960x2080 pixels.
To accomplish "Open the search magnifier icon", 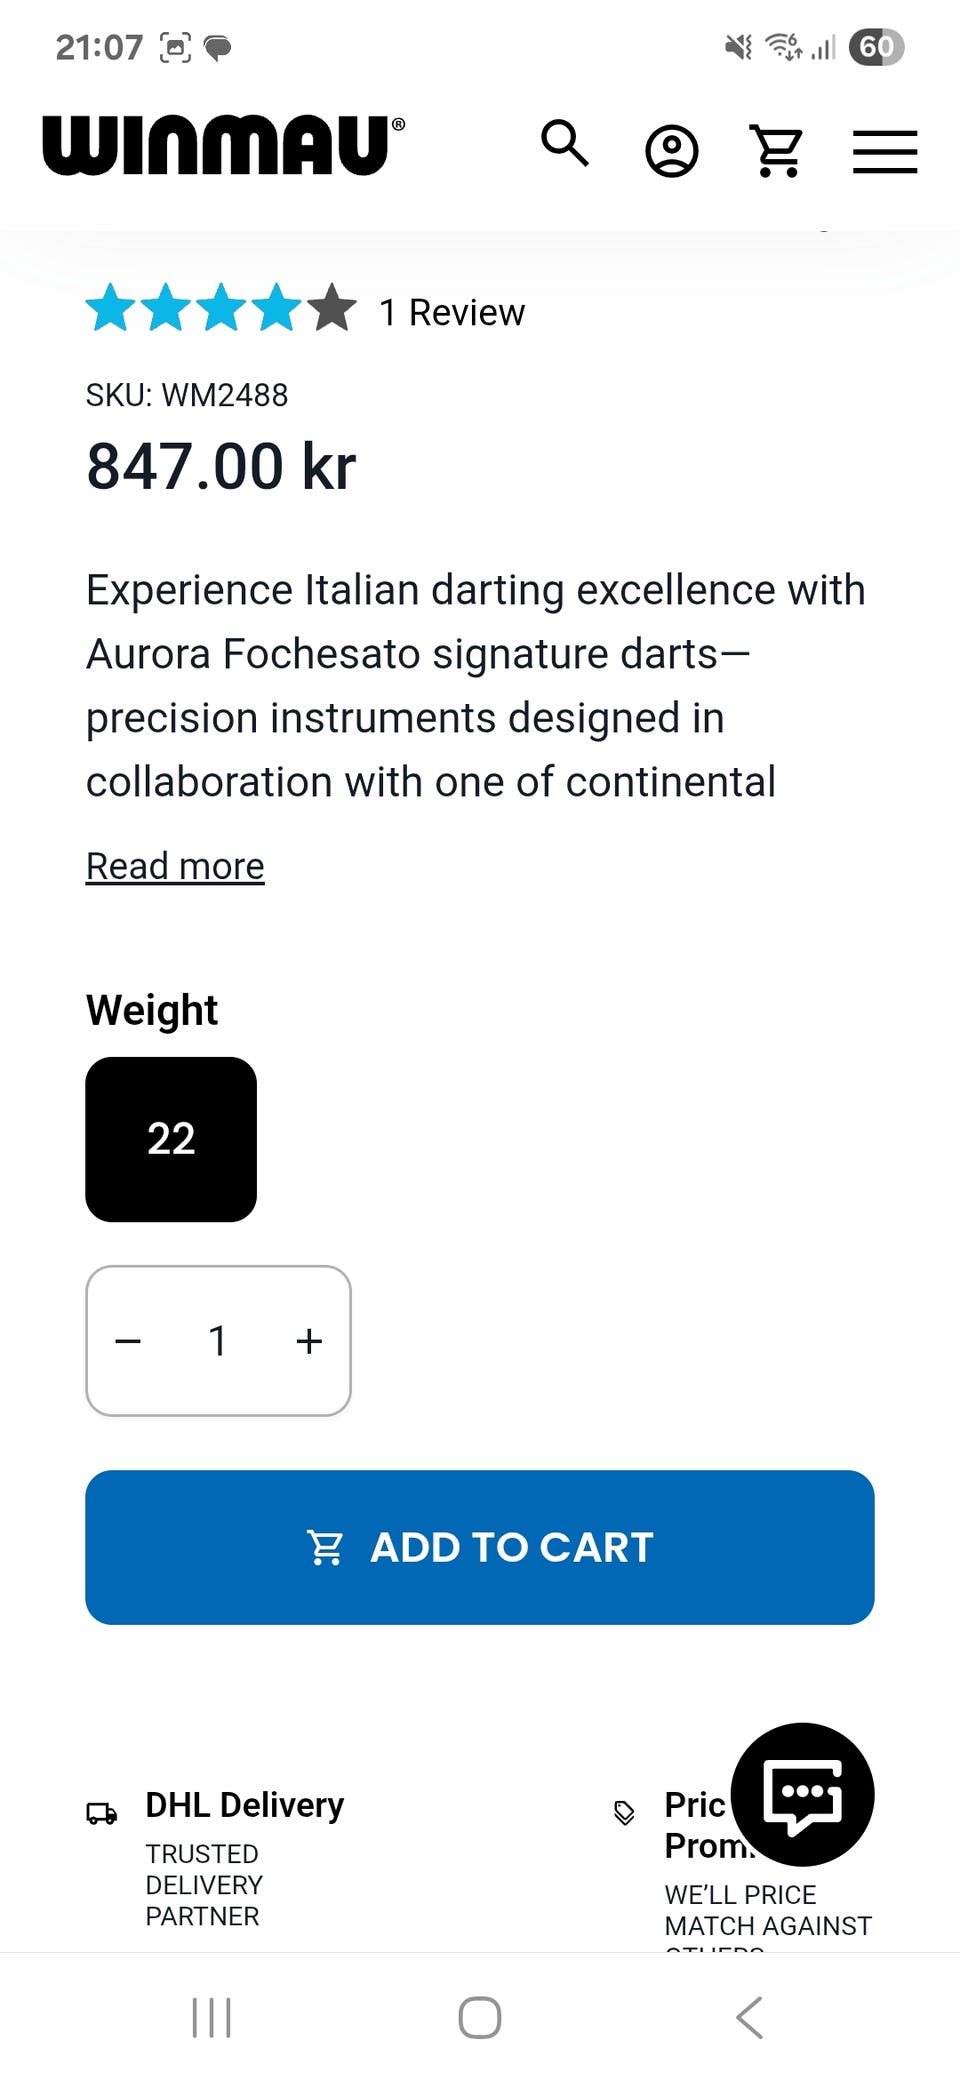I will click(565, 144).
